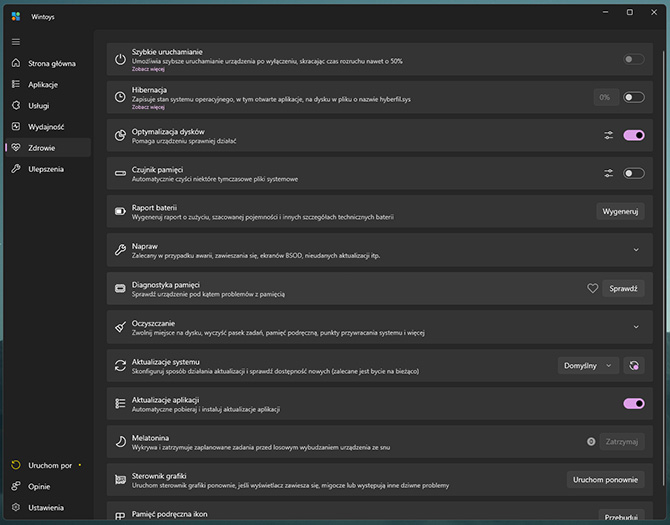Click the Oczyszczanie broom icon

(x=120, y=327)
